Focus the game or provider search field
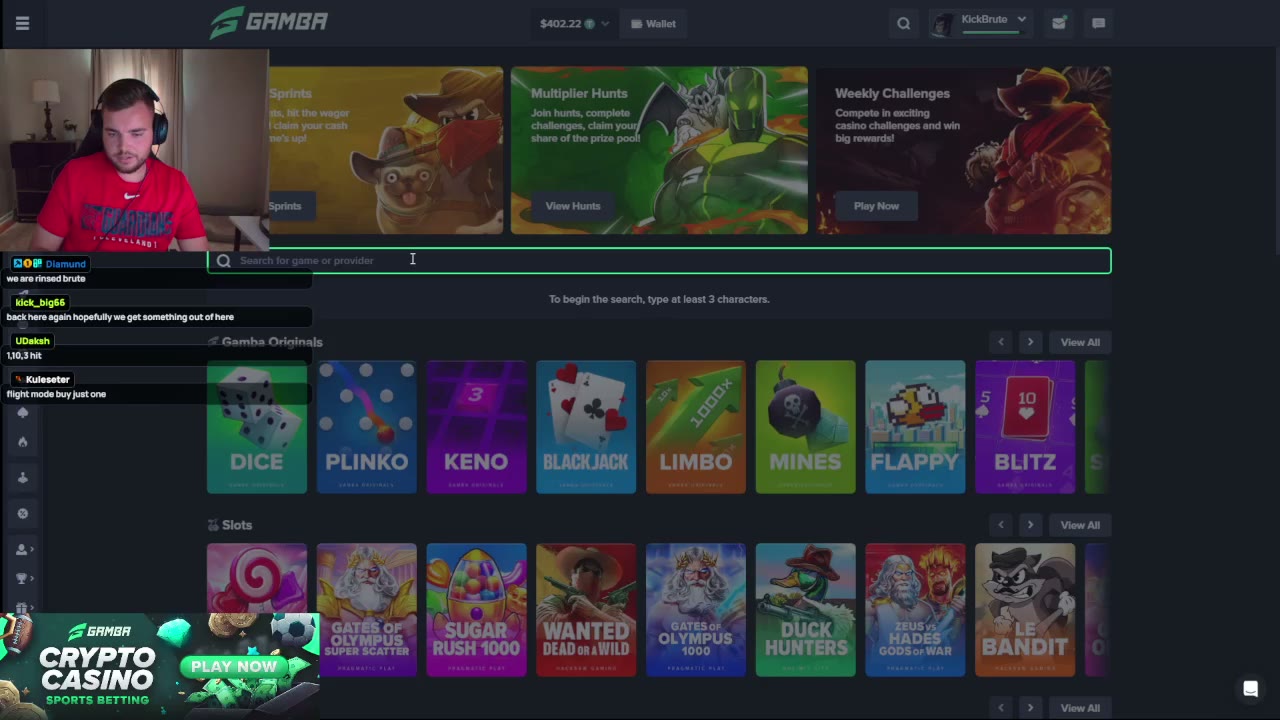Screen dimensions: 1280x720 coord(659,261)
